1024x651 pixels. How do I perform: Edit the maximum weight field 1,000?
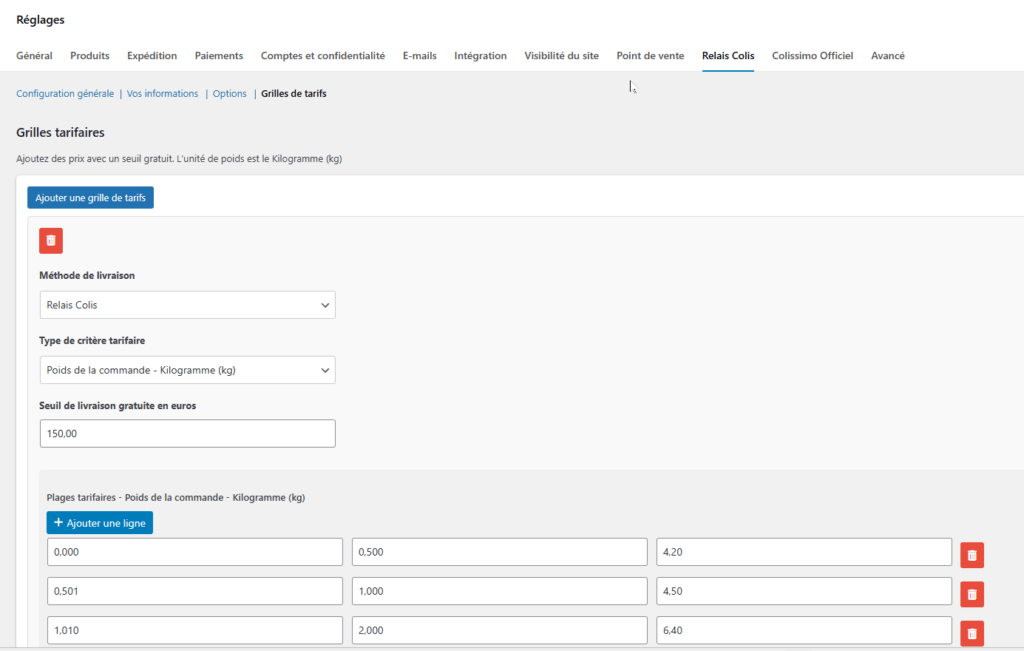click(499, 591)
